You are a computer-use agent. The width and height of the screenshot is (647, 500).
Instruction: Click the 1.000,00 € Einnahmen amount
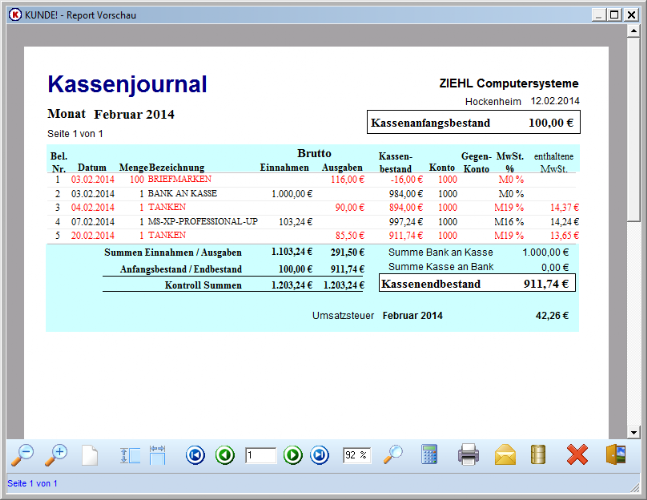click(x=292, y=194)
